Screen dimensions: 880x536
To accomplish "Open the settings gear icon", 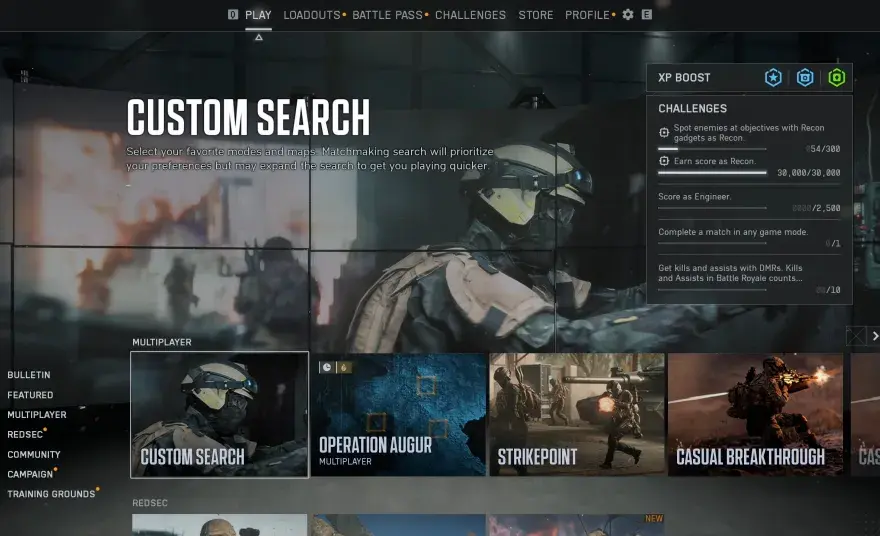I will (x=628, y=15).
